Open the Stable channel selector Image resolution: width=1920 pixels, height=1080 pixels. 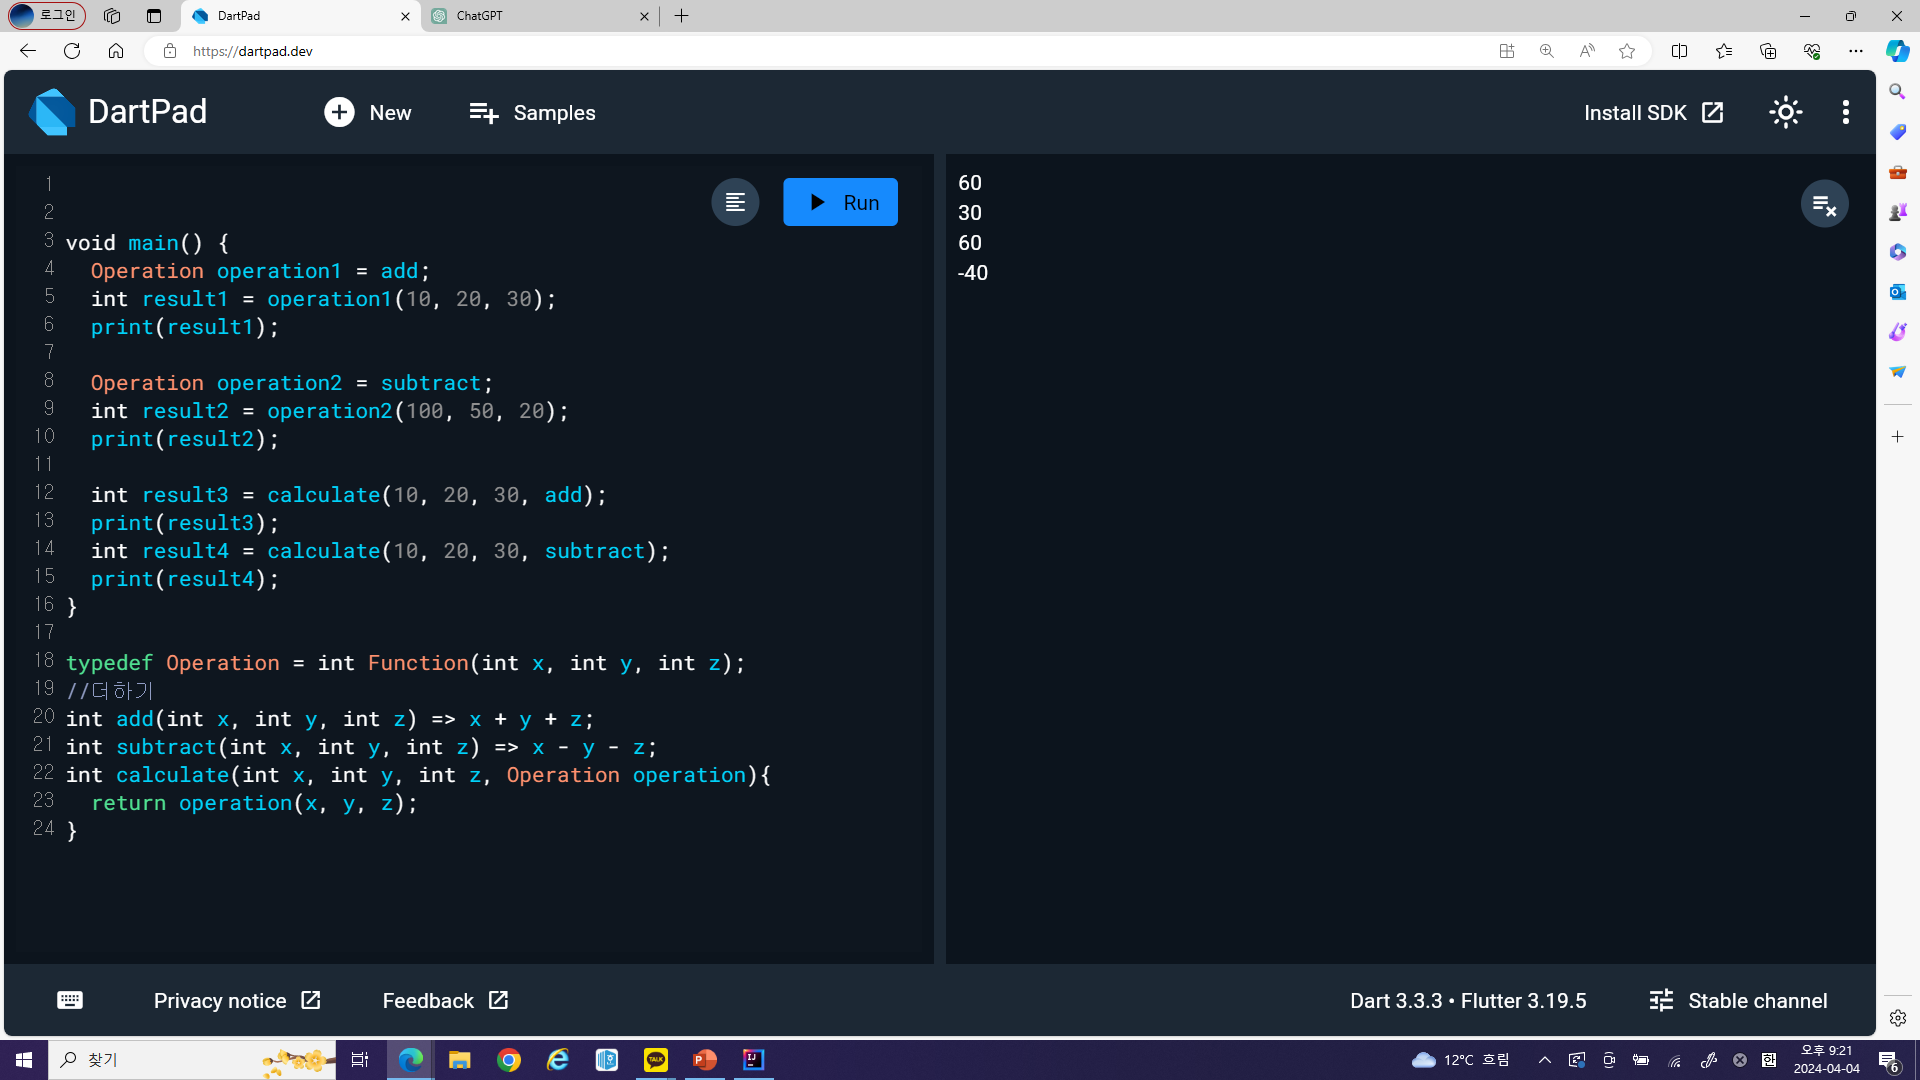coord(1738,1000)
